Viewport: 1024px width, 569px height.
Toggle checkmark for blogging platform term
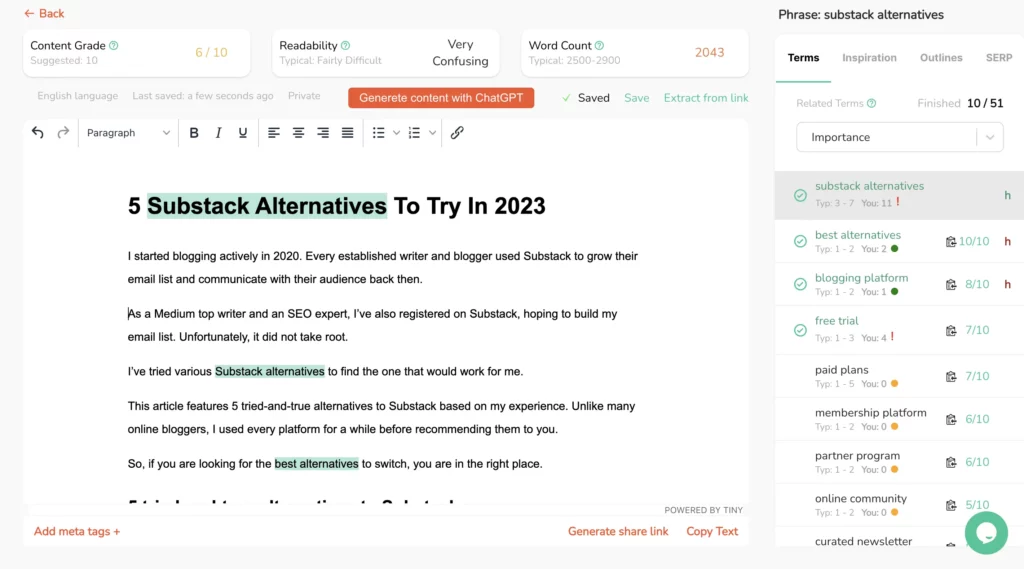click(x=800, y=284)
